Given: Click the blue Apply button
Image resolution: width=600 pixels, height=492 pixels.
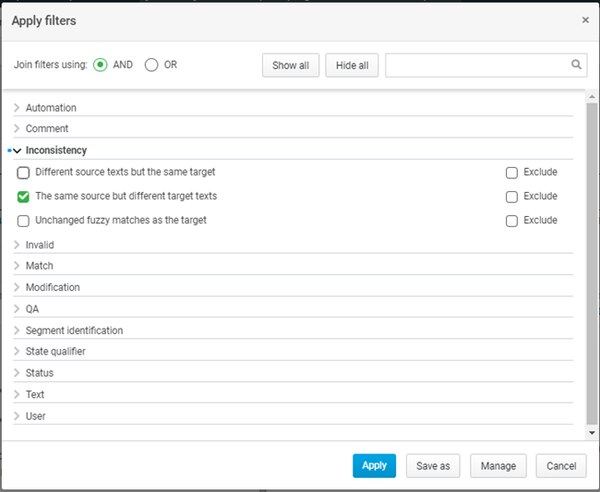Looking at the screenshot, I should coord(374,466).
